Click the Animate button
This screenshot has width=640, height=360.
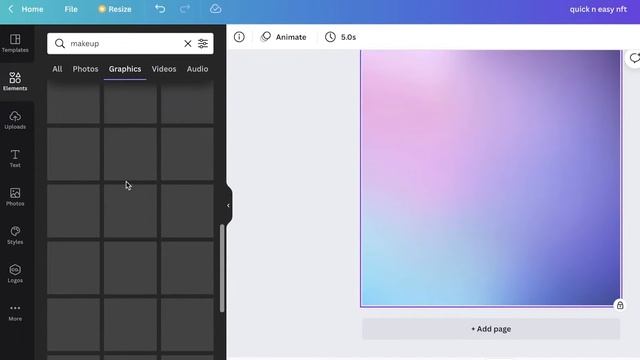[x=284, y=37]
